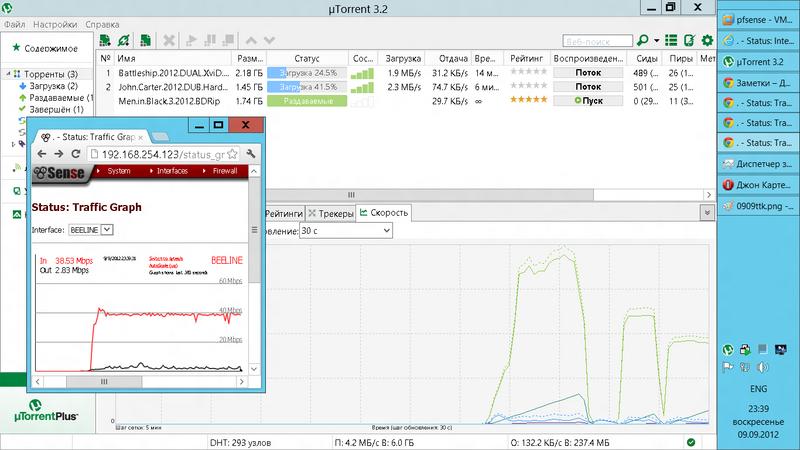The height and width of the screenshot is (450, 800).
Task: Rate Battleship torrent via grey stars
Action: coord(529,71)
